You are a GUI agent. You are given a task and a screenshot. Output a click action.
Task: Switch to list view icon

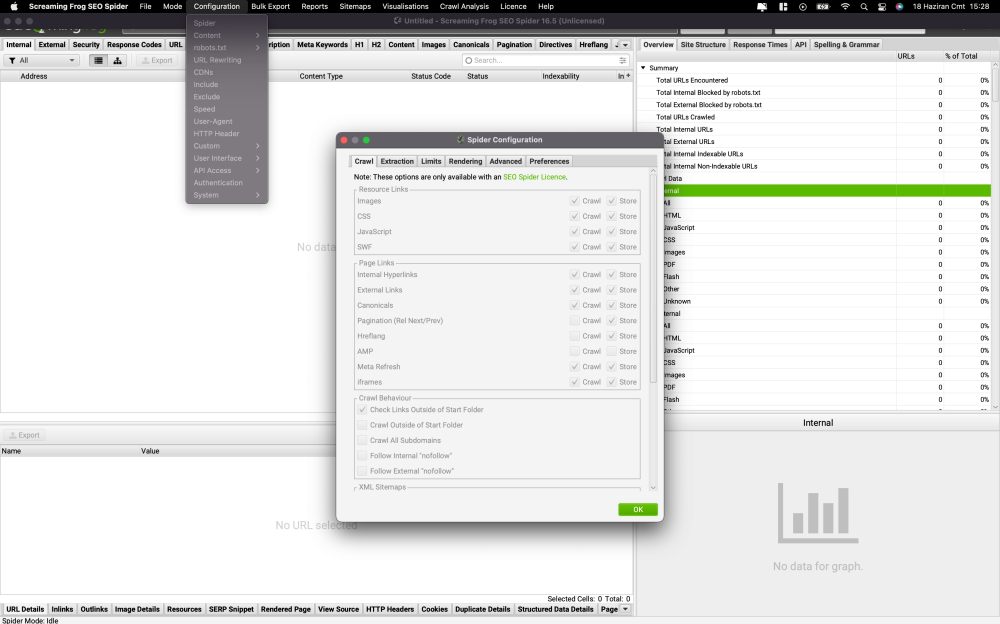(x=98, y=61)
